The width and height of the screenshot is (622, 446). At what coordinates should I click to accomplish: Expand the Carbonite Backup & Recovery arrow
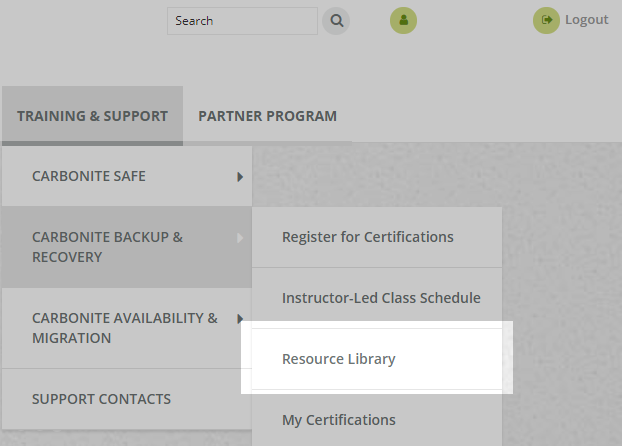(x=240, y=238)
